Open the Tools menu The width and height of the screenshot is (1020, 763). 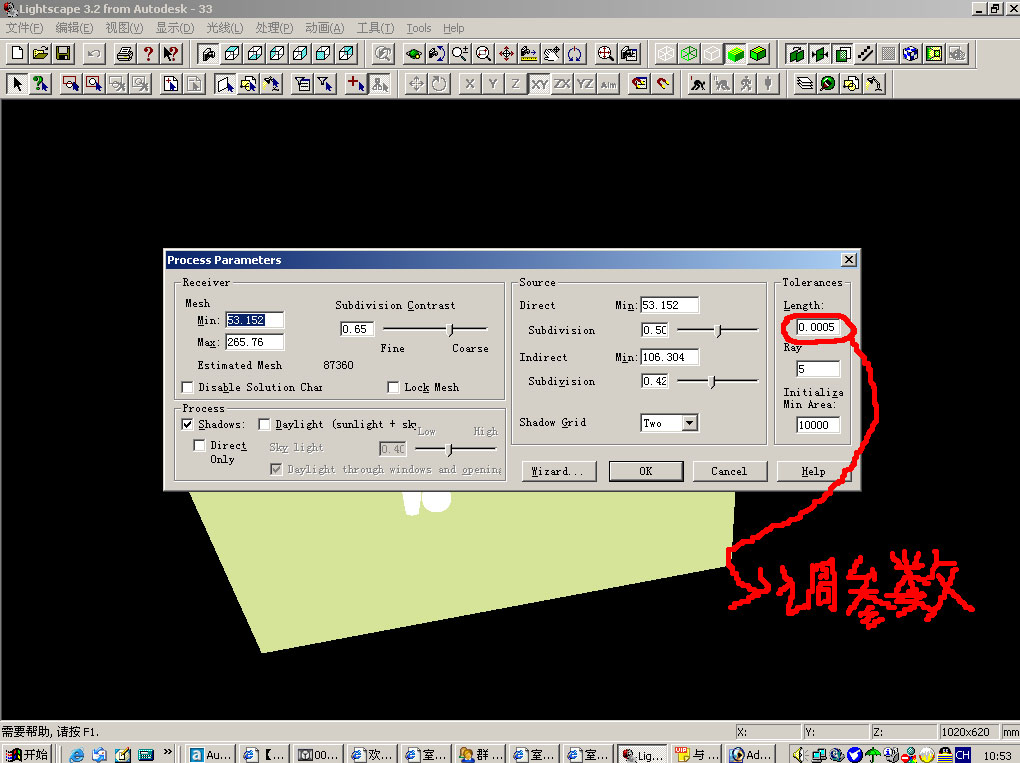coord(419,28)
